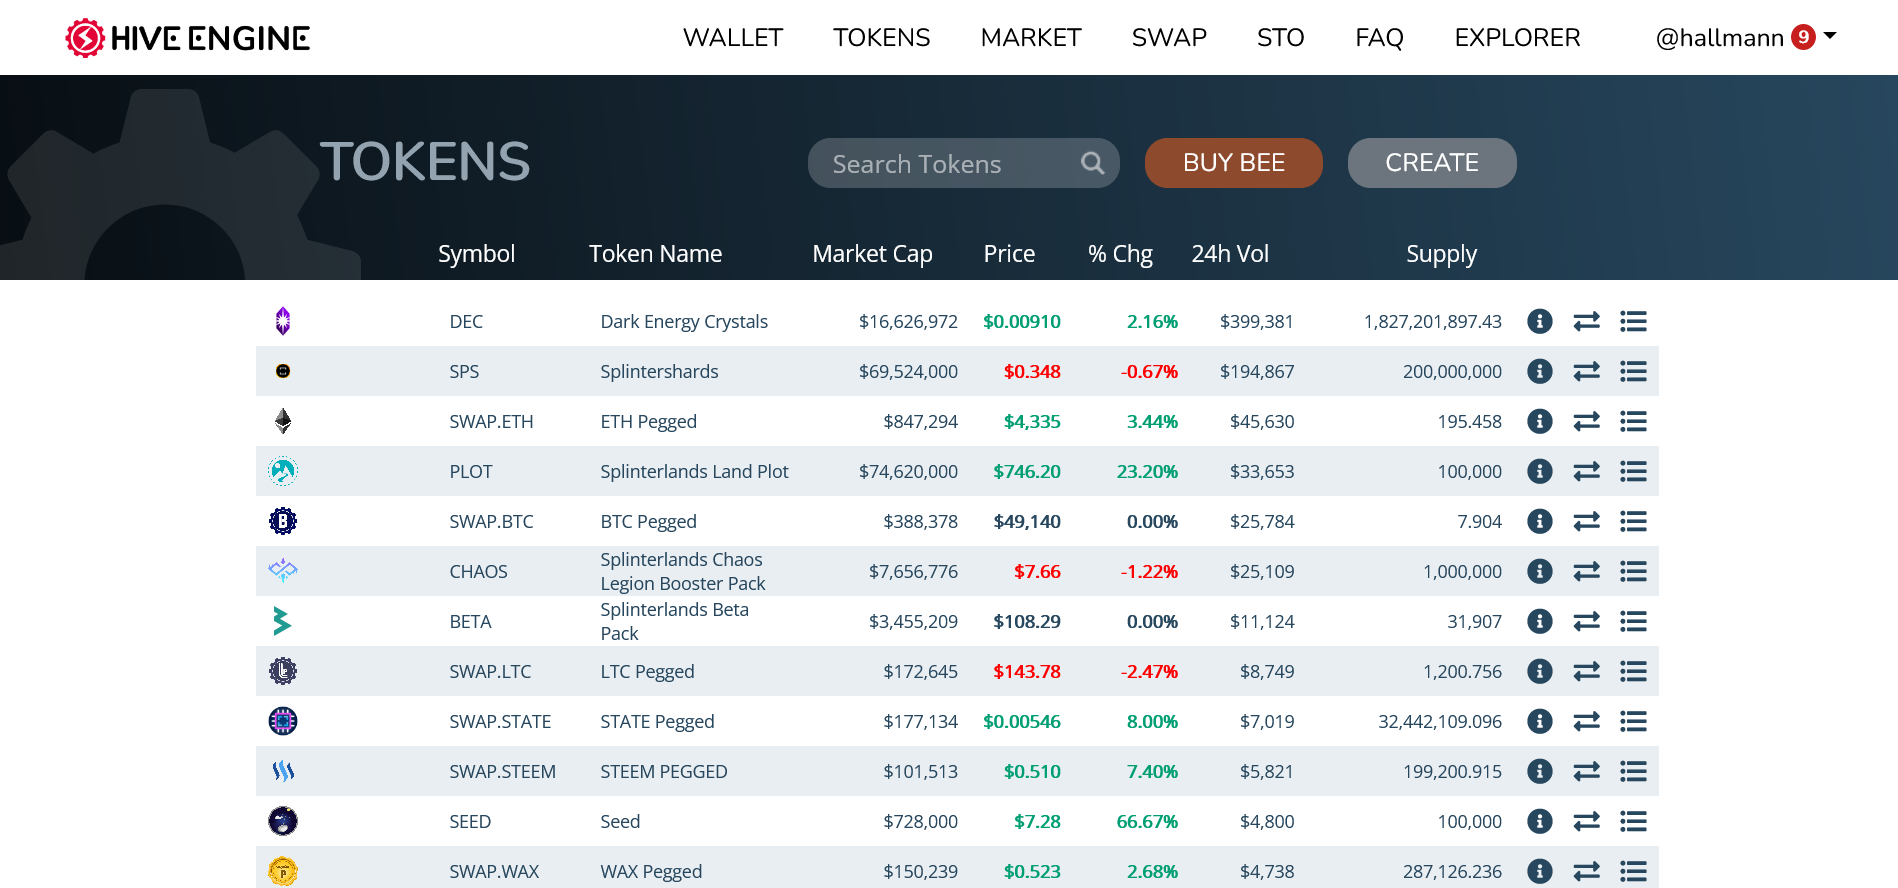Click the 32,442,109.096 supply value
The height and width of the screenshot is (888, 1898).
click(x=1440, y=721)
